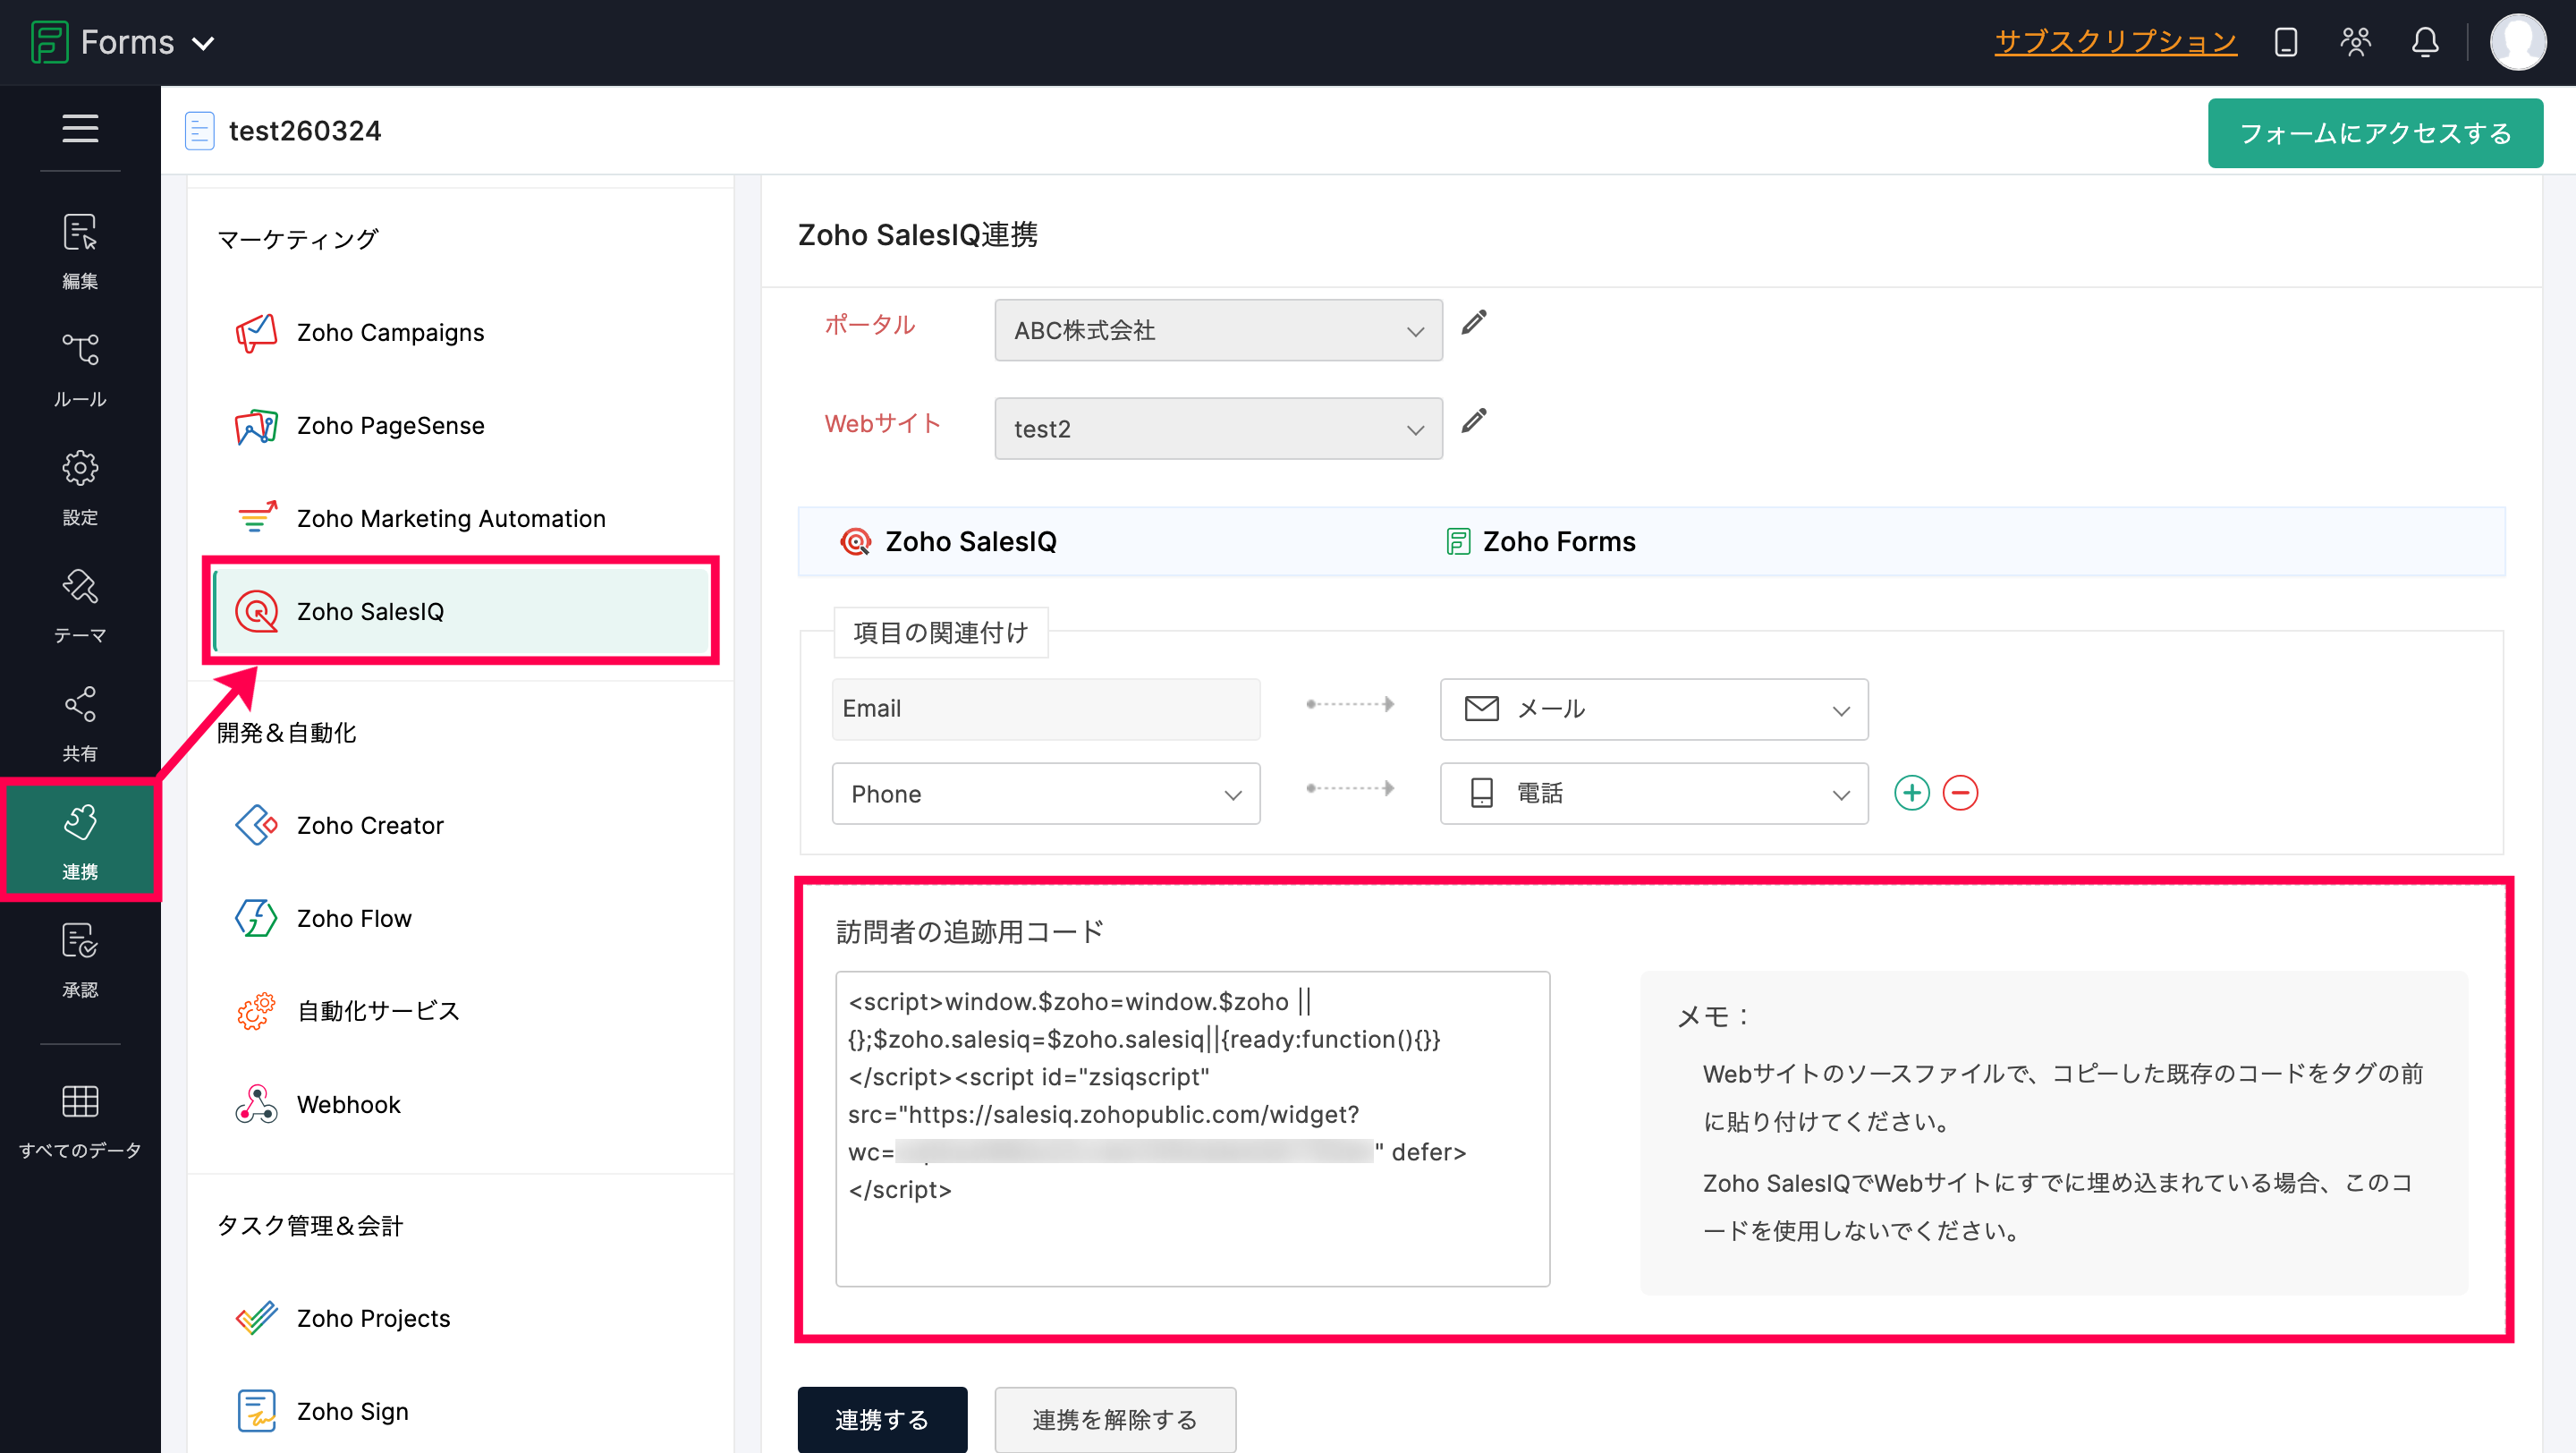
Task: Open the user profile avatar
Action: click(2517, 42)
